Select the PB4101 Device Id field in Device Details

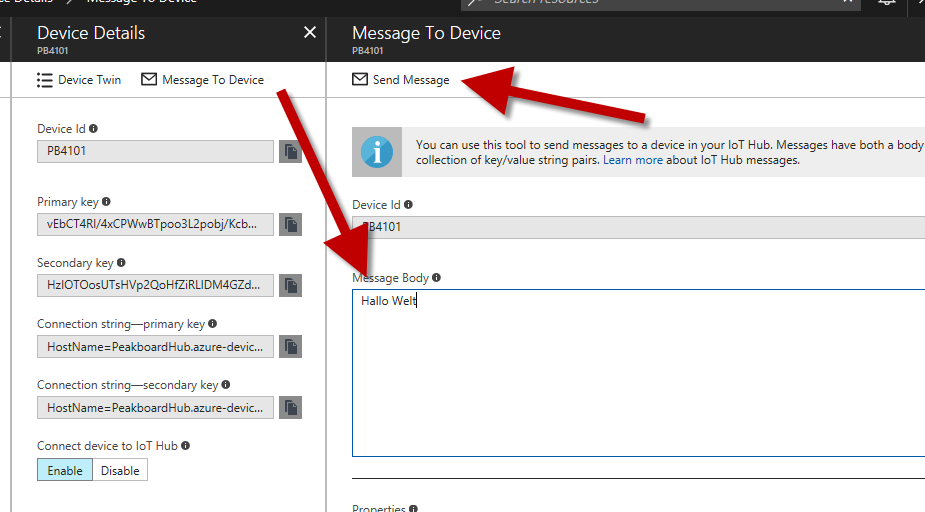click(155, 151)
